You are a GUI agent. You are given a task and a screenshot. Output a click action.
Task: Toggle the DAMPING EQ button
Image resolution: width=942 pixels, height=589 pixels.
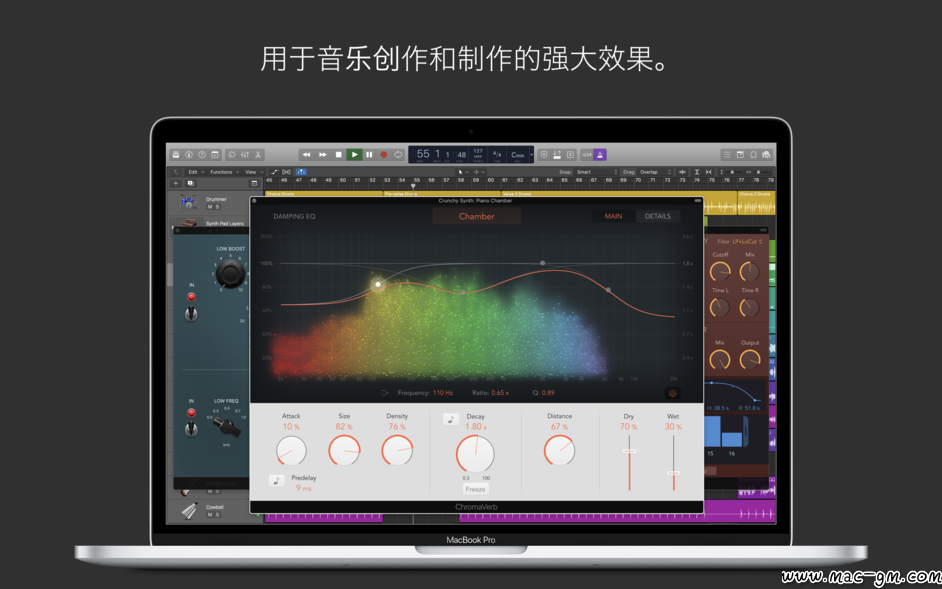click(x=294, y=216)
